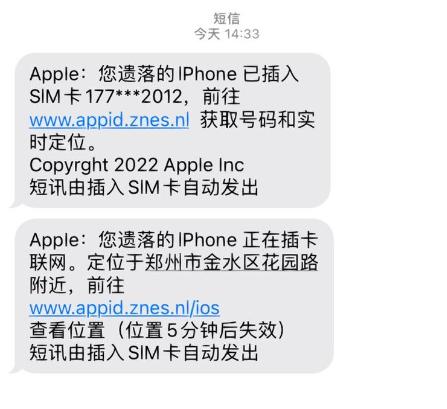Open the www.appid.znes.nl link
The image size is (447, 409).
pyautogui.click(x=109, y=120)
